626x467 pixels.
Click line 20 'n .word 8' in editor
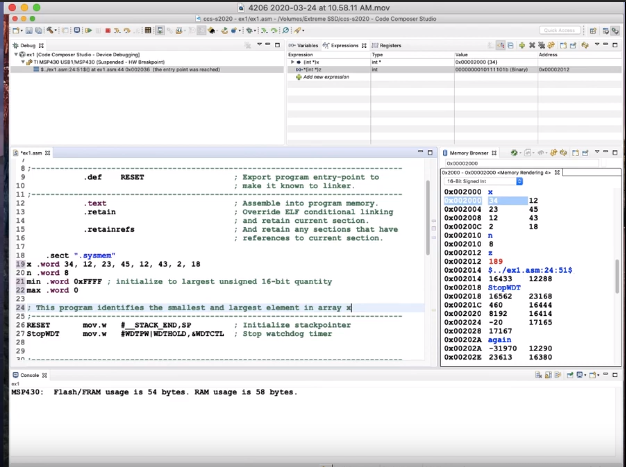48,273
